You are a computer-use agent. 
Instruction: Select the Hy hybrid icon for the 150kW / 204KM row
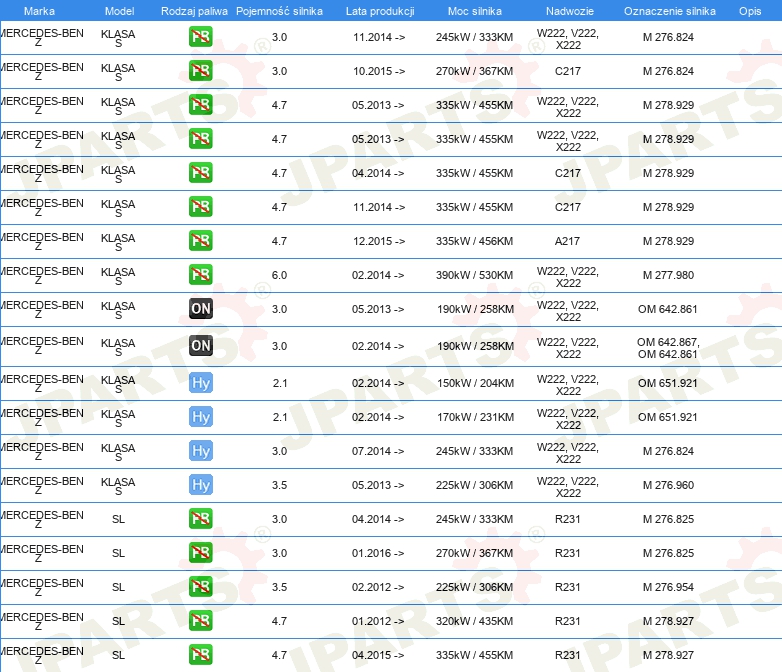pos(200,383)
